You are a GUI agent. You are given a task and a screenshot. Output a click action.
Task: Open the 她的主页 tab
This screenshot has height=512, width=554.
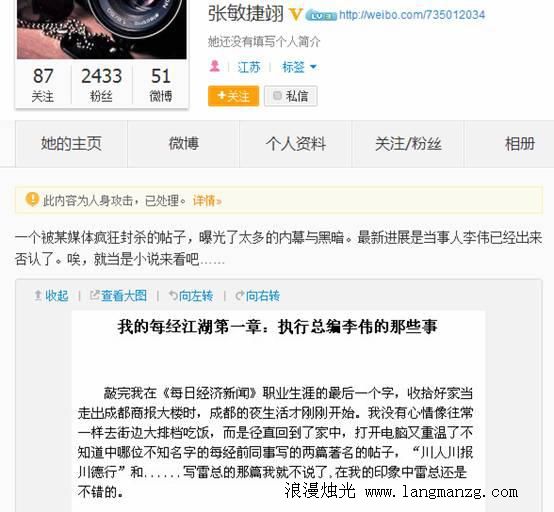[71, 144]
